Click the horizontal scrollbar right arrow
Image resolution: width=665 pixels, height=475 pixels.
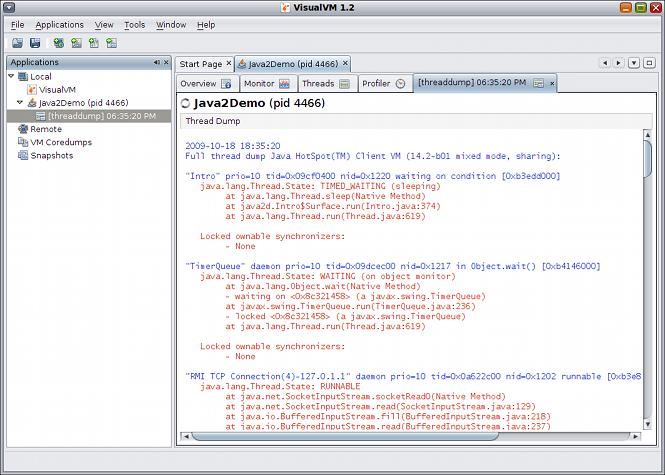click(635, 436)
